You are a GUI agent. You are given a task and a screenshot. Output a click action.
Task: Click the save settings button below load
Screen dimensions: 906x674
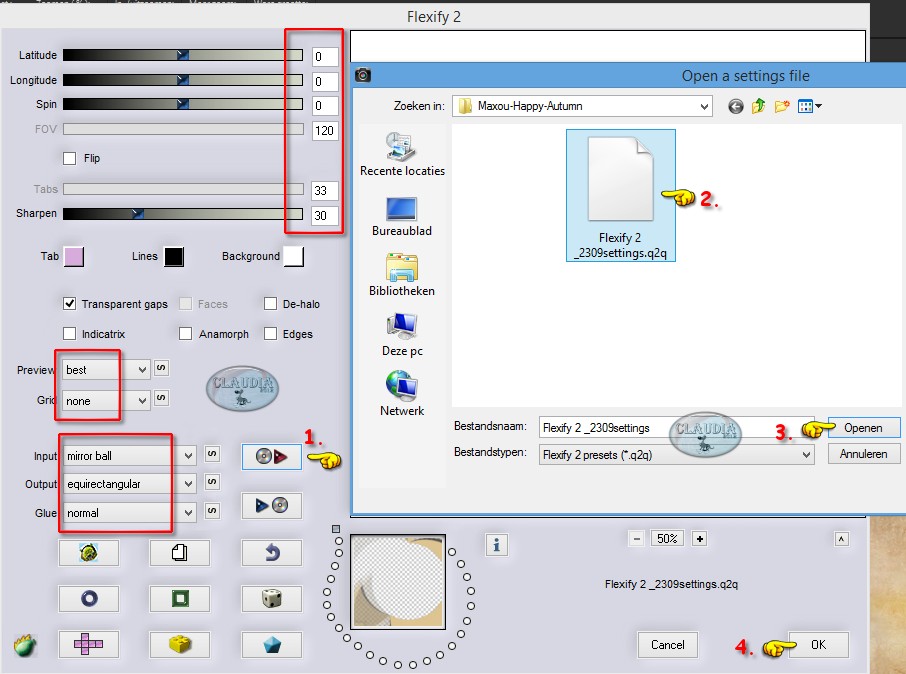(272, 506)
